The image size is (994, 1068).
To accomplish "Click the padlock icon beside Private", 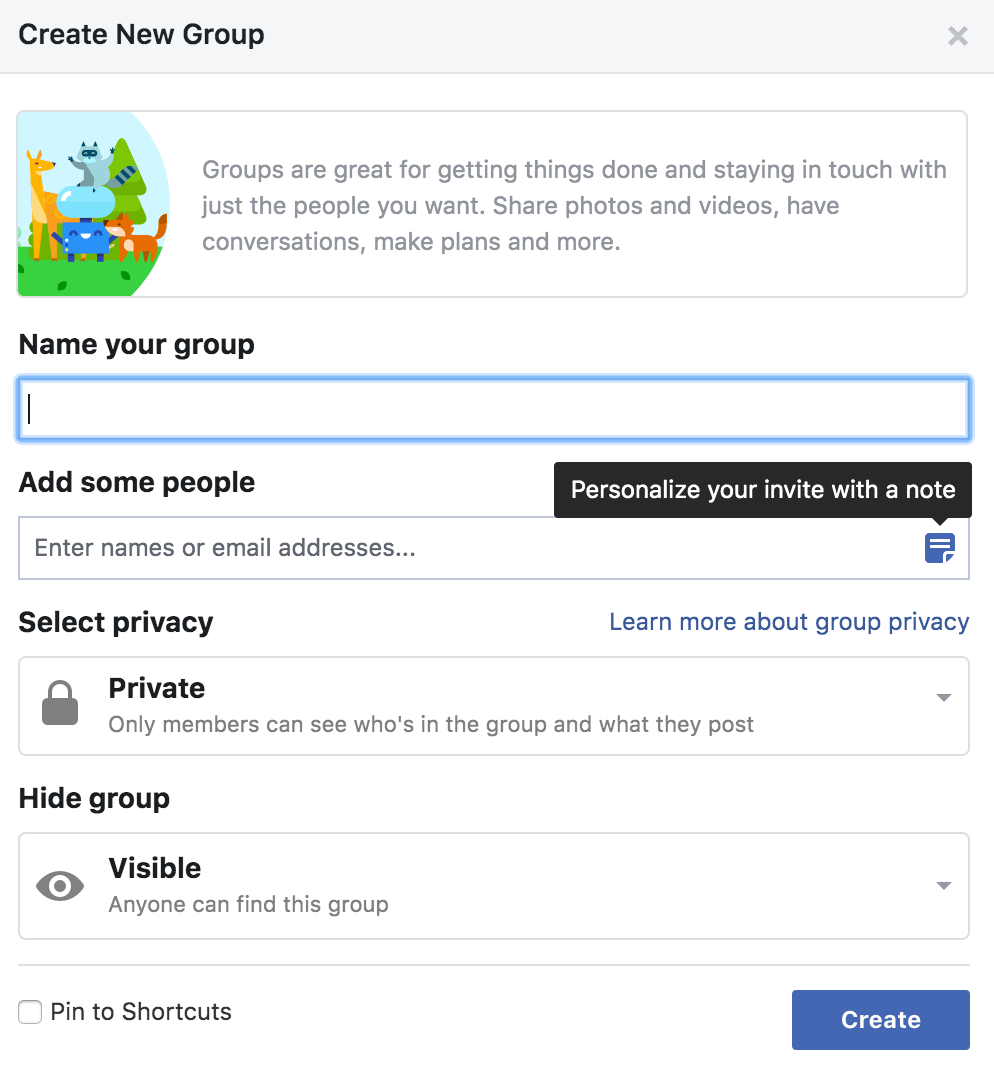I will pos(57,703).
